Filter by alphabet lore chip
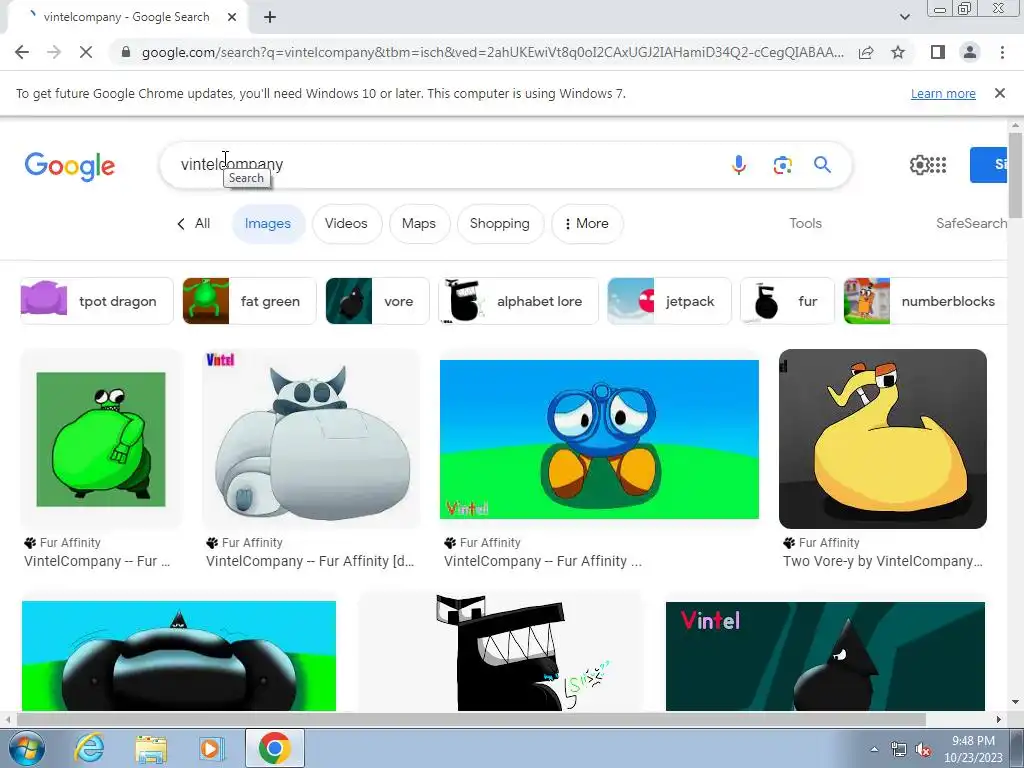This screenshot has height=768, width=1024. 519,301
